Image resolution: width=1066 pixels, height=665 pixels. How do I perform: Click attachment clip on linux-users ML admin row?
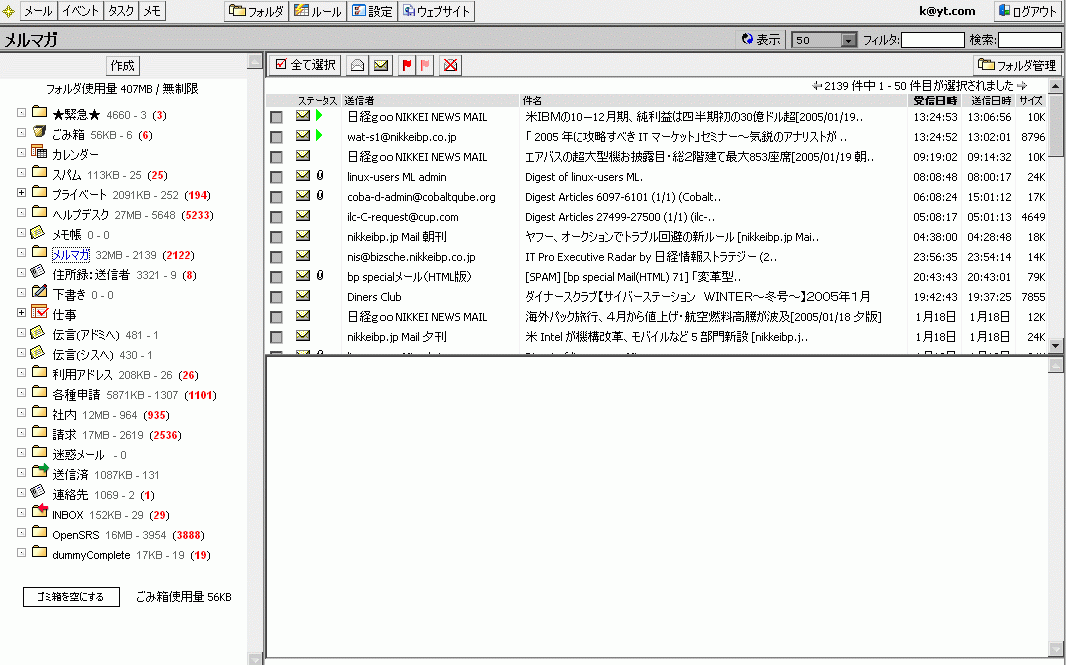[x=319, y=177]
